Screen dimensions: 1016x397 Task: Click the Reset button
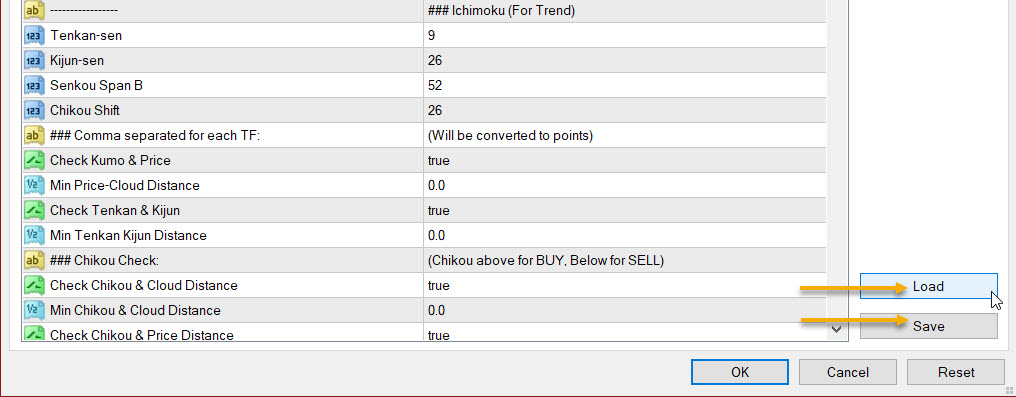pos(956,372)
